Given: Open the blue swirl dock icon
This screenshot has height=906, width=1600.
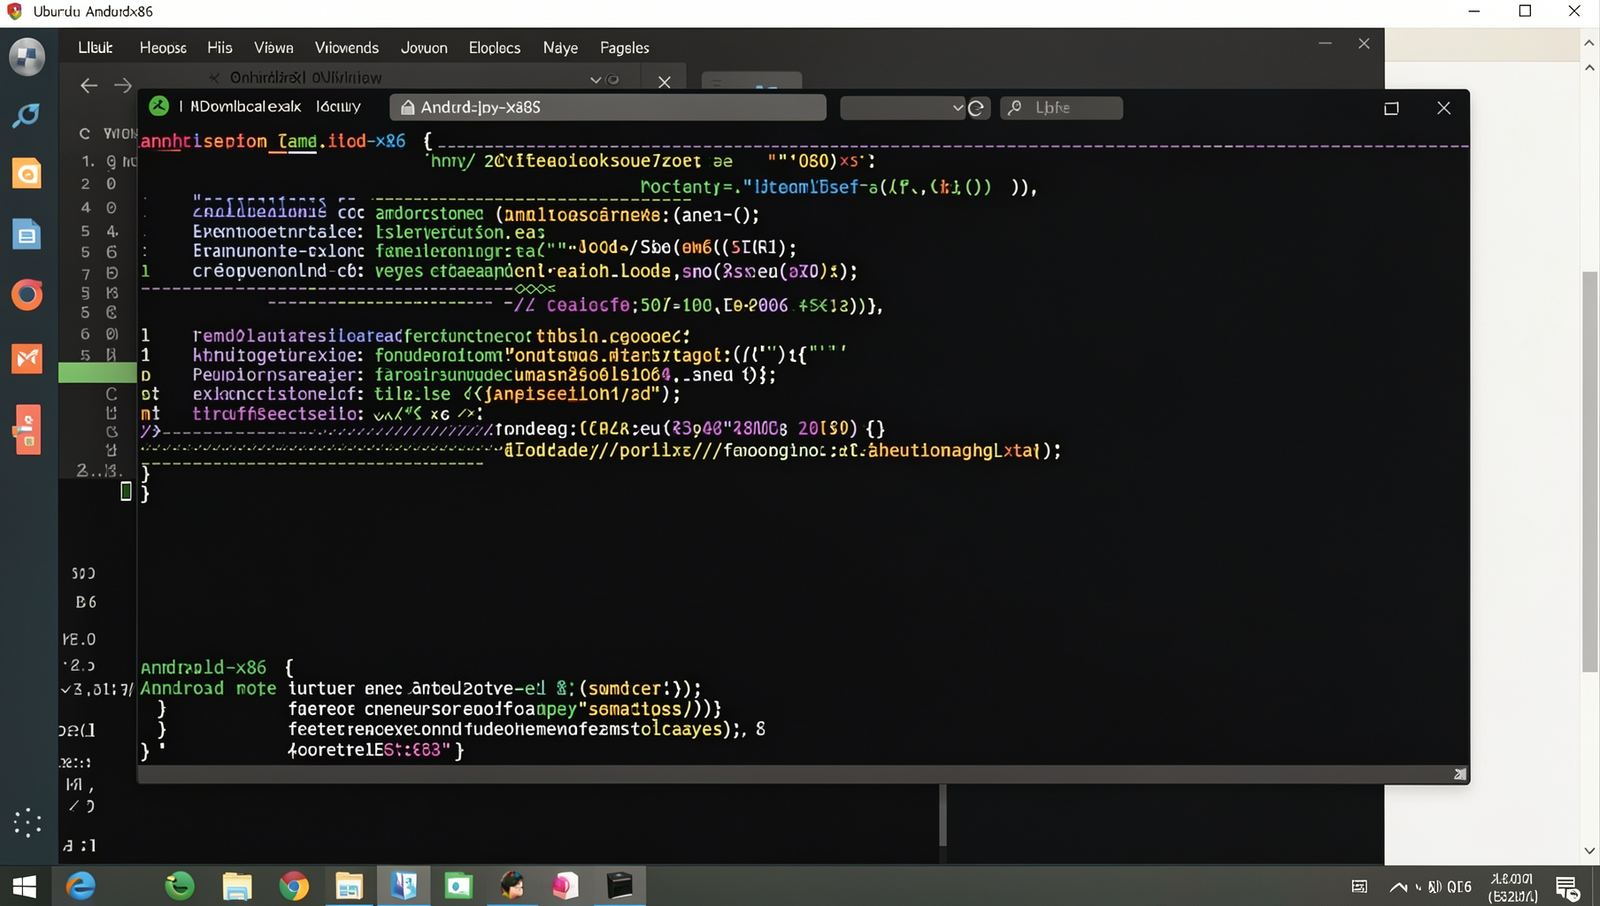Looking at the screenshot, I should pos(27,116).
